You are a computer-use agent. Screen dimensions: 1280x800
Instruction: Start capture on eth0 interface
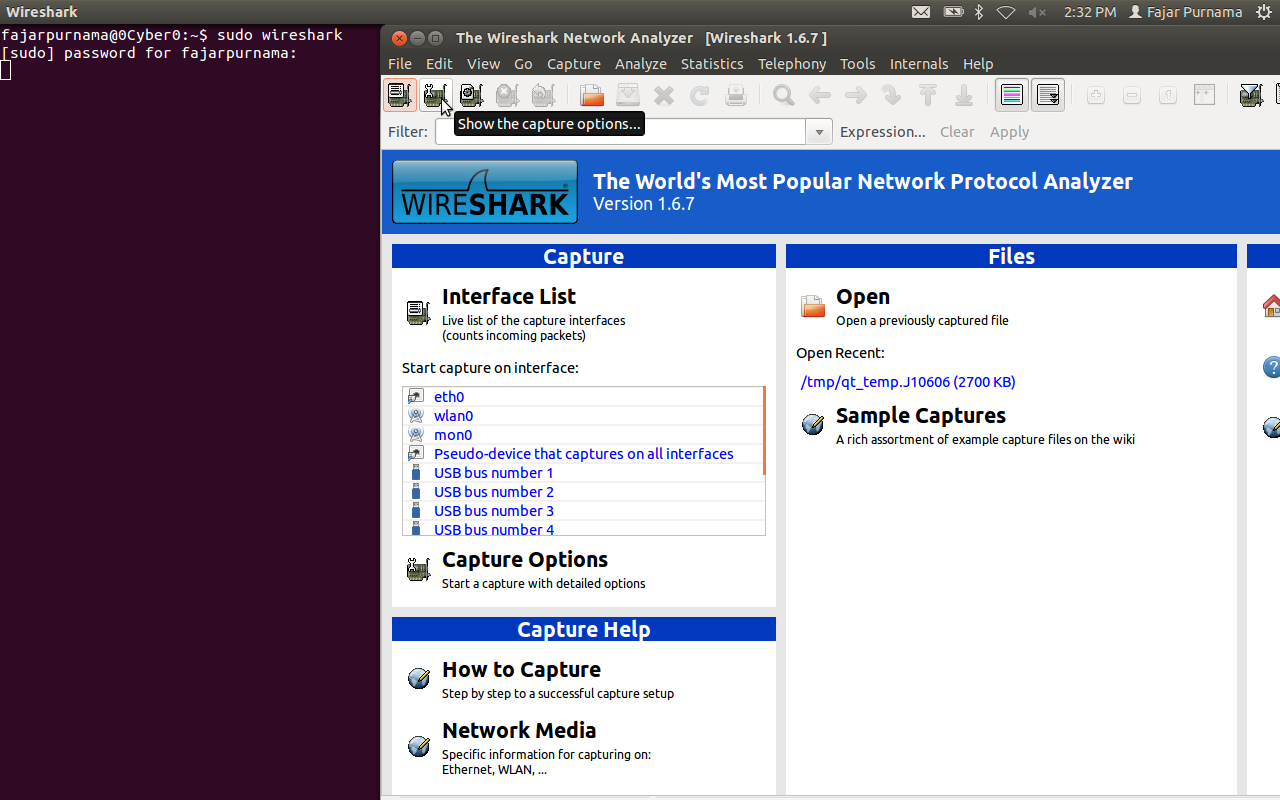(449, 397)
